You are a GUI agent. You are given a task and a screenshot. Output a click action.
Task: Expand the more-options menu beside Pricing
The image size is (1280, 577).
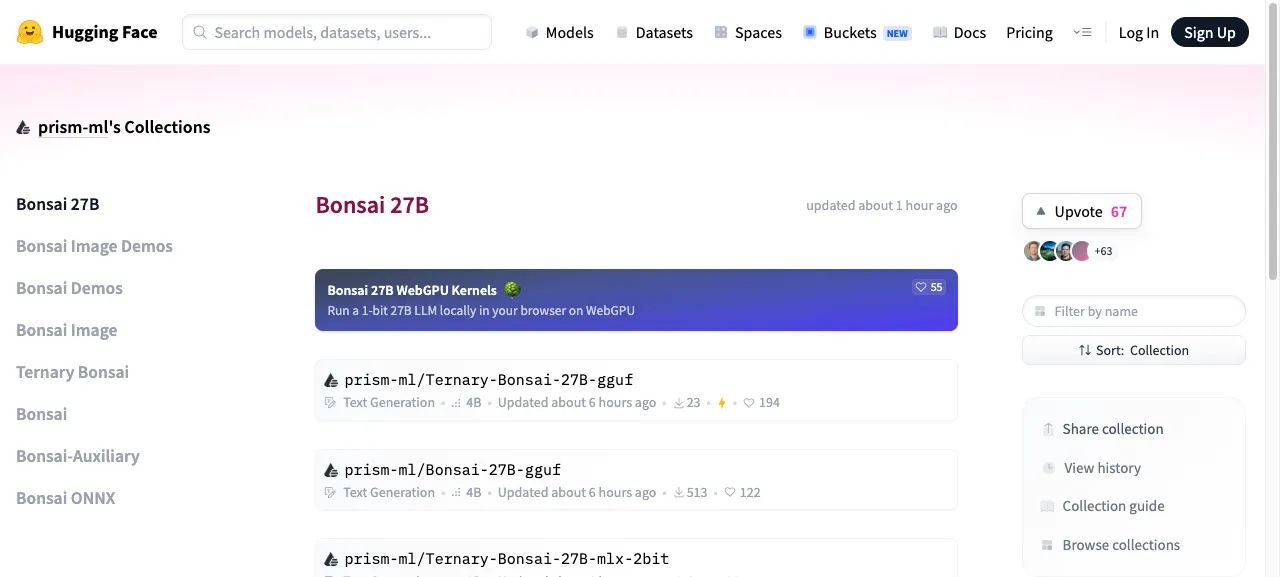coord(1082,33)
